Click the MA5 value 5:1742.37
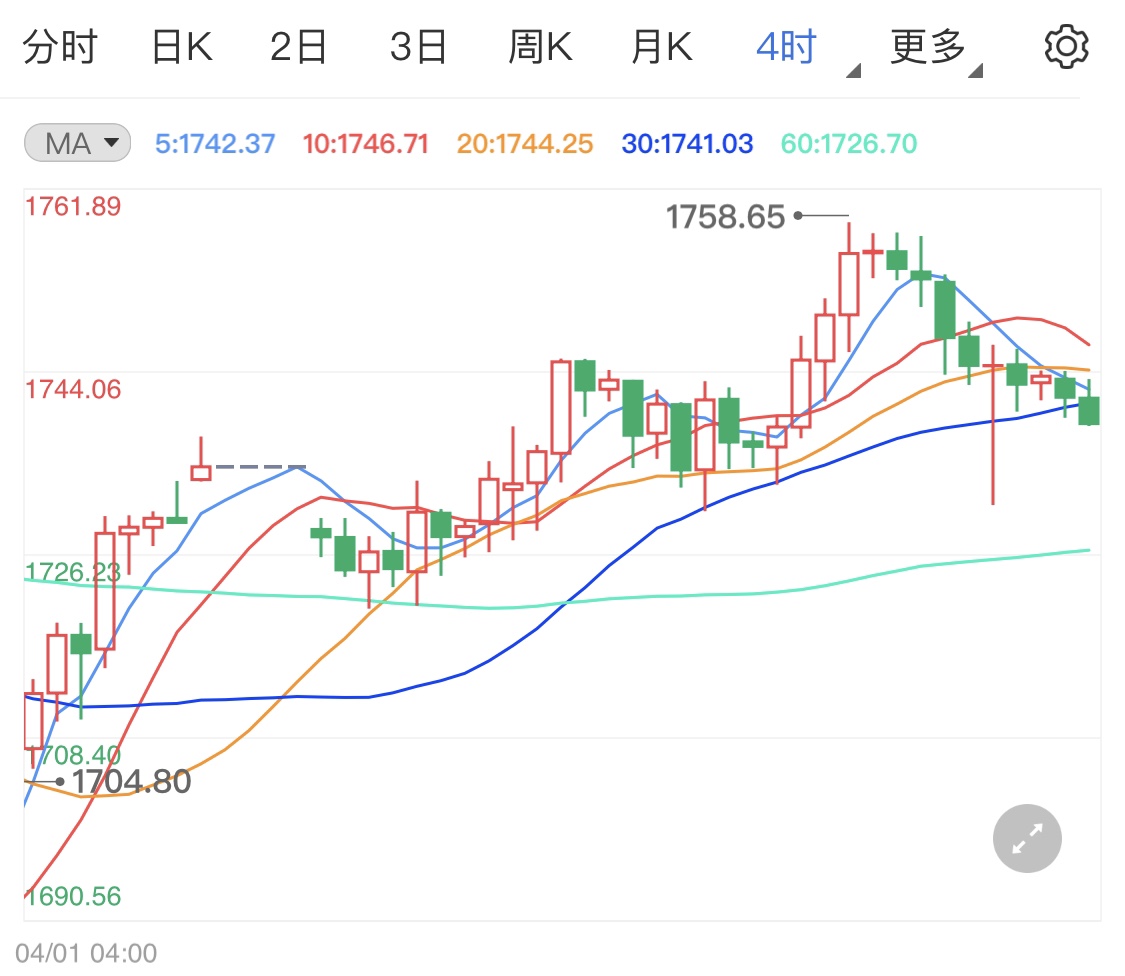Viewport: 1125px width, 976px height. [x=215, y=144]
